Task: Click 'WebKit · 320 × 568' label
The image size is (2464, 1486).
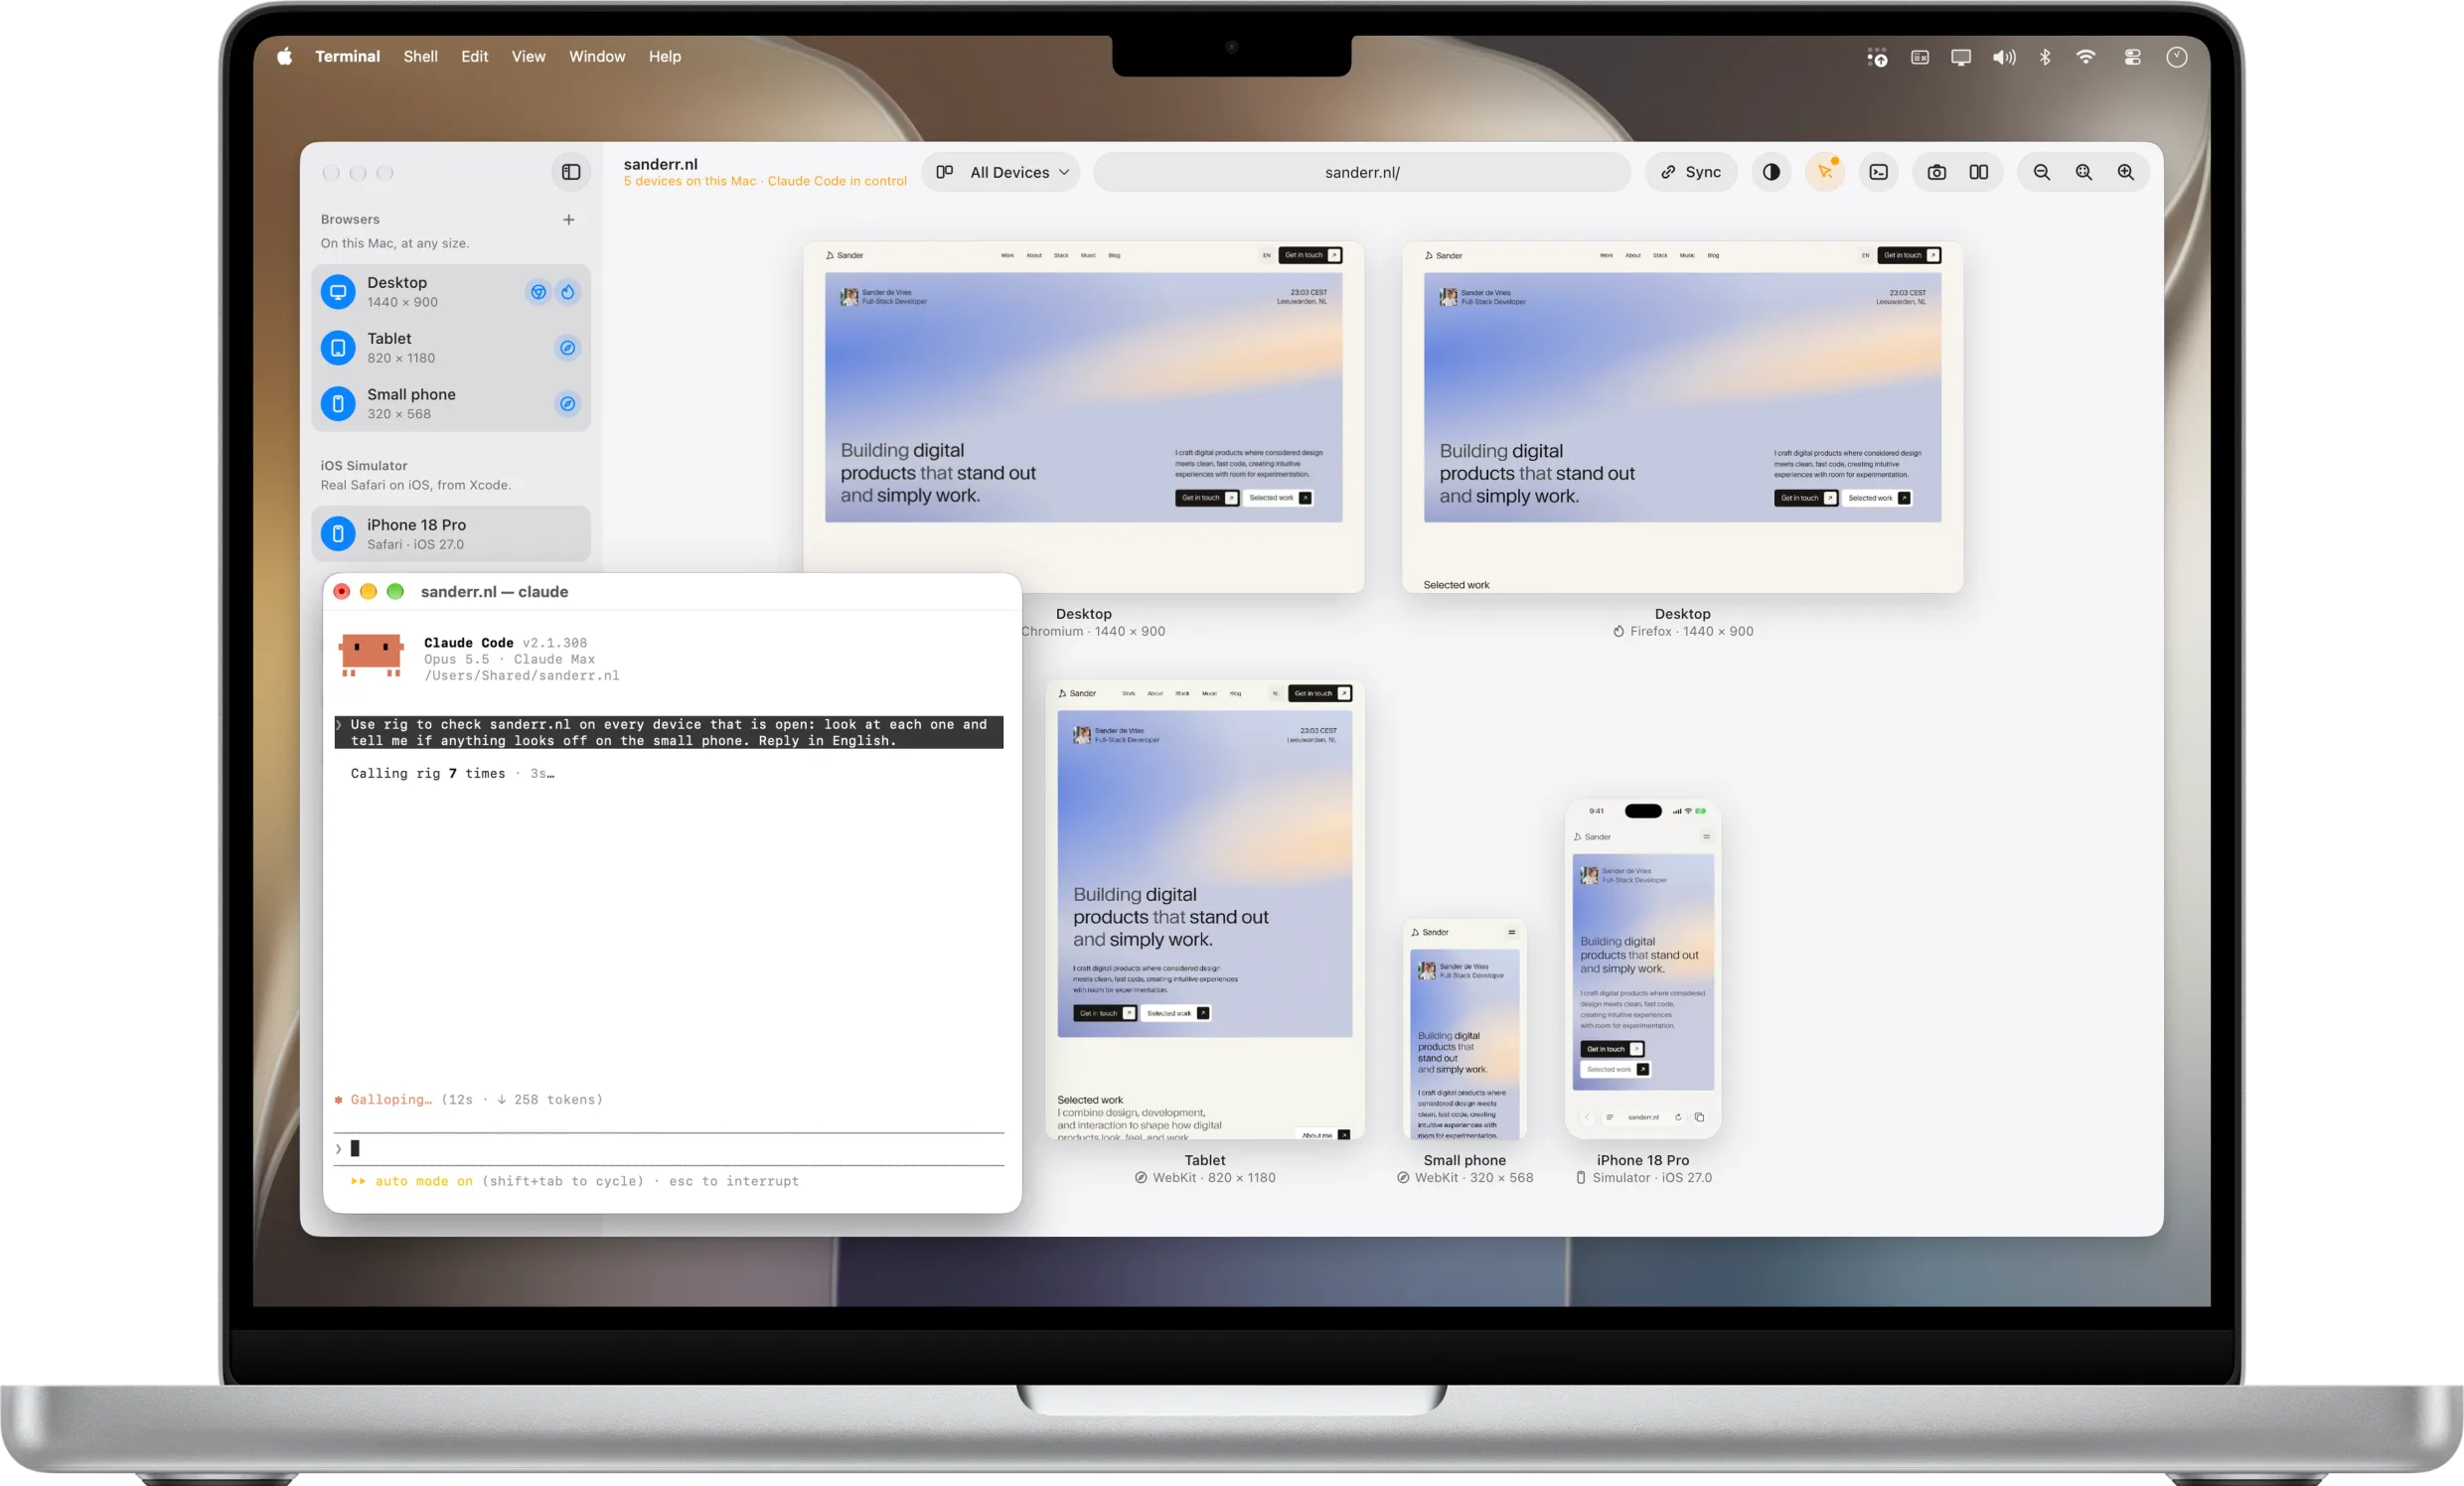Action: pyautogui.click(x=1474, y=1178)
